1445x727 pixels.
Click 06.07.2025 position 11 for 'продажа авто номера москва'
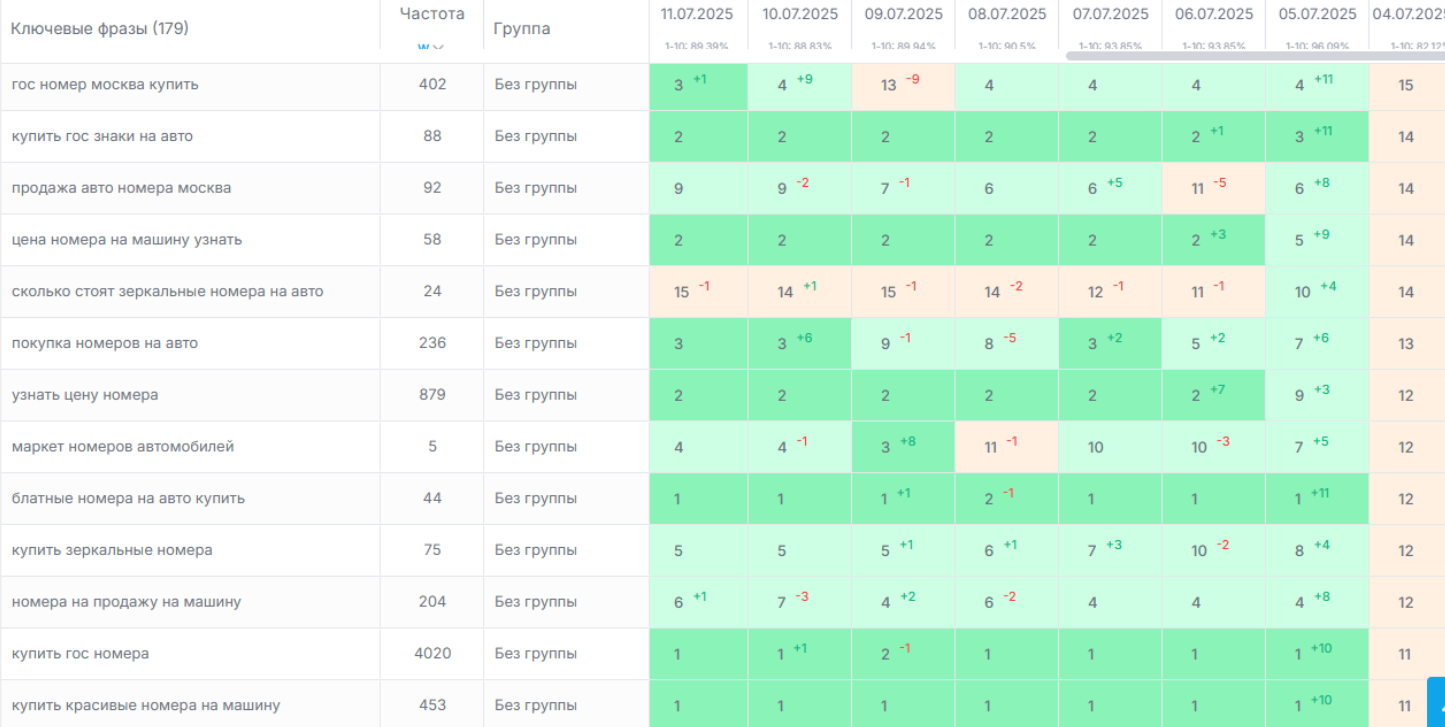click(x=1198, y=189)
